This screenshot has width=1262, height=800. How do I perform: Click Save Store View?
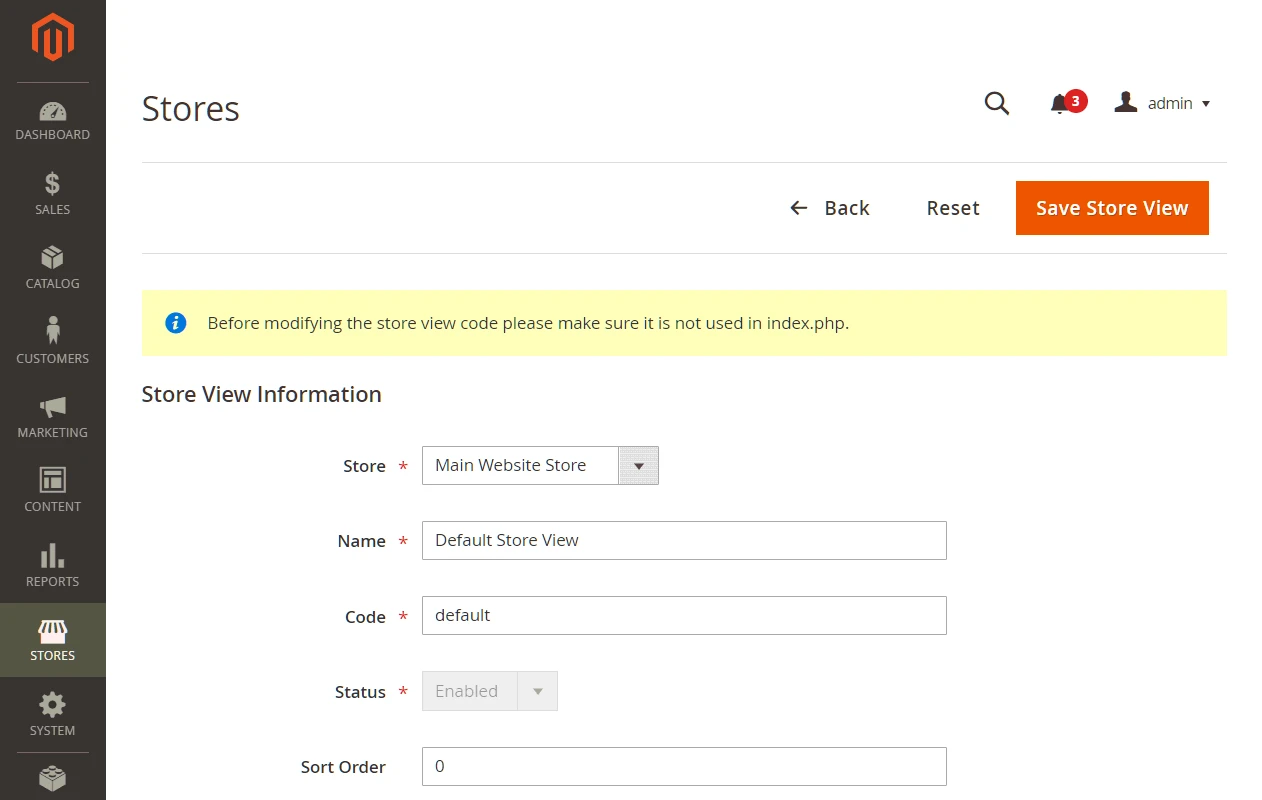pyautogui.click(x=1111, y=208)
